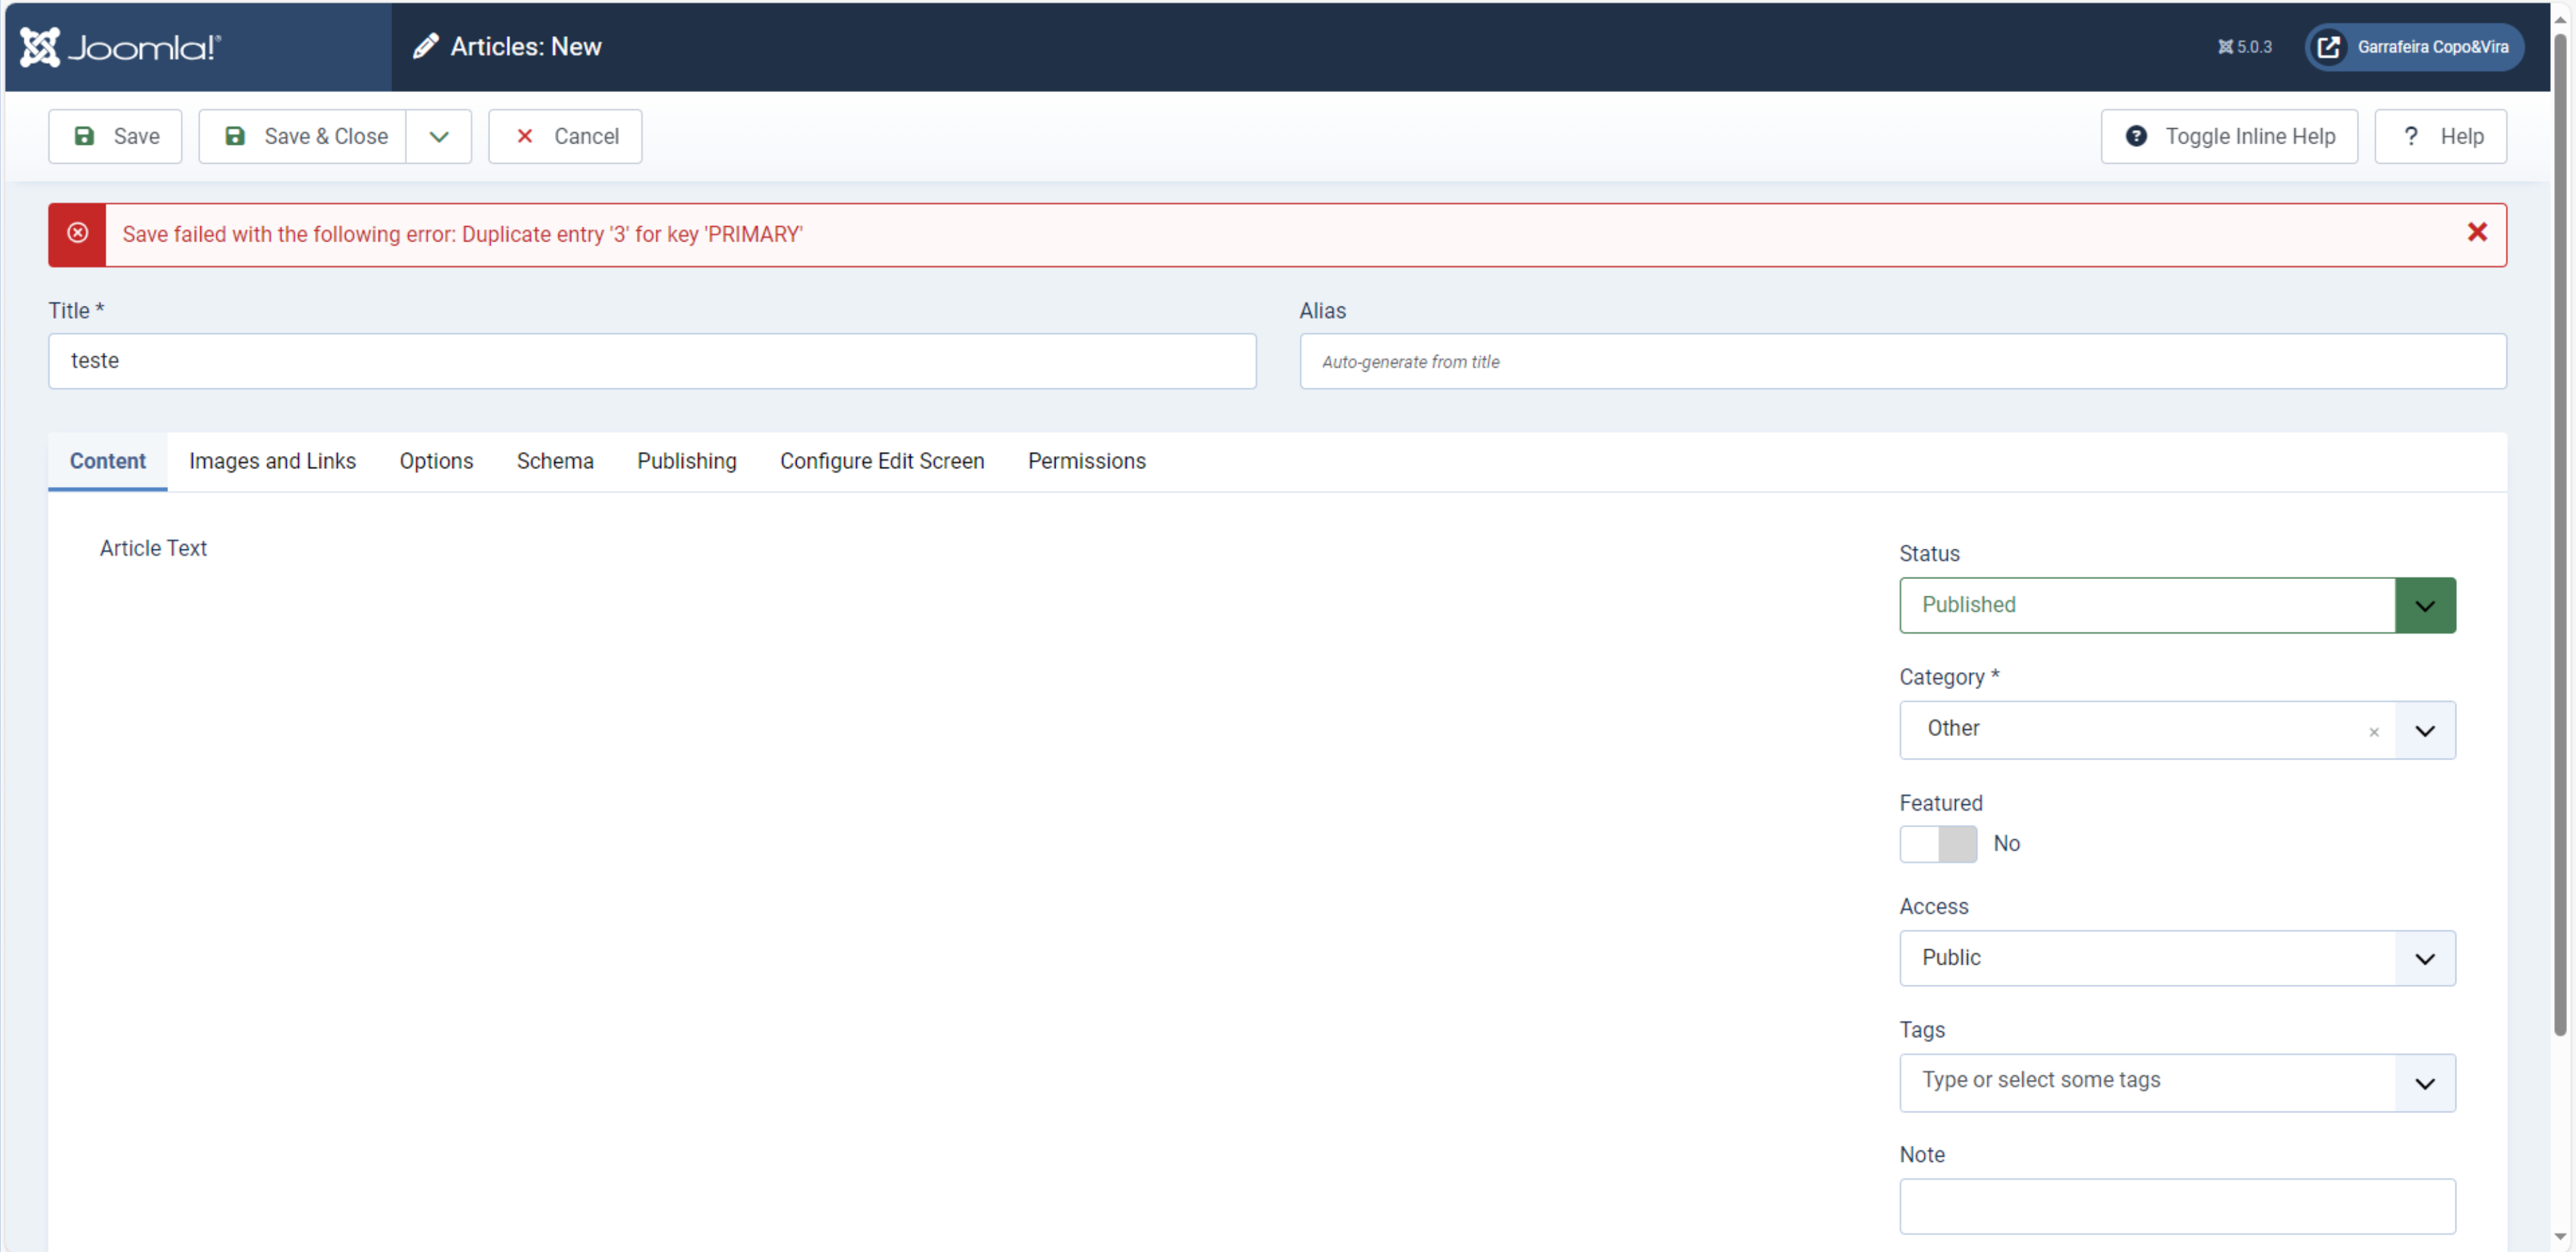
Task: Expand the Access Public dropdown
Action: tap(2176, 958)
